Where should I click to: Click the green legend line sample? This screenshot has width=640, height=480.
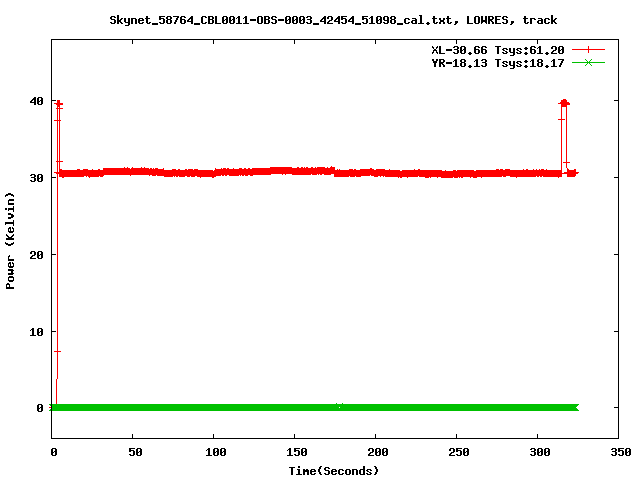tap(588, 62)
